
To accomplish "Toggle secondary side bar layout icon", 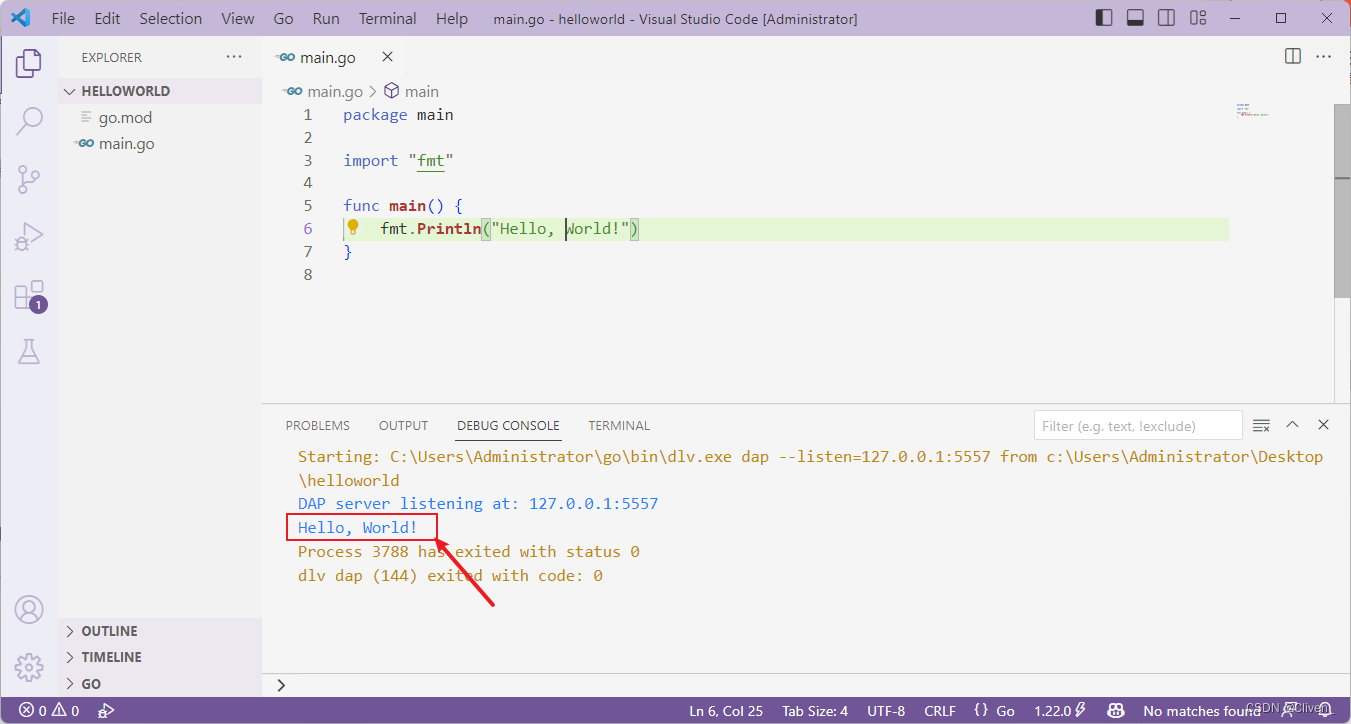I will coord(1166,18).
